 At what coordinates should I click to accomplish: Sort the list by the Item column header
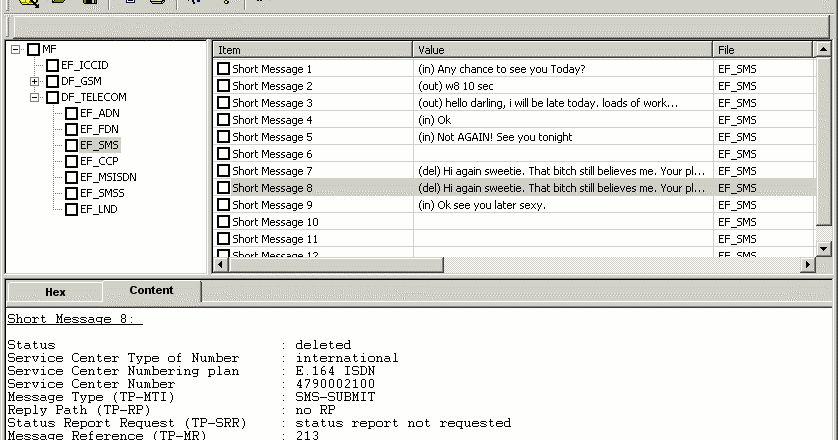312,49
